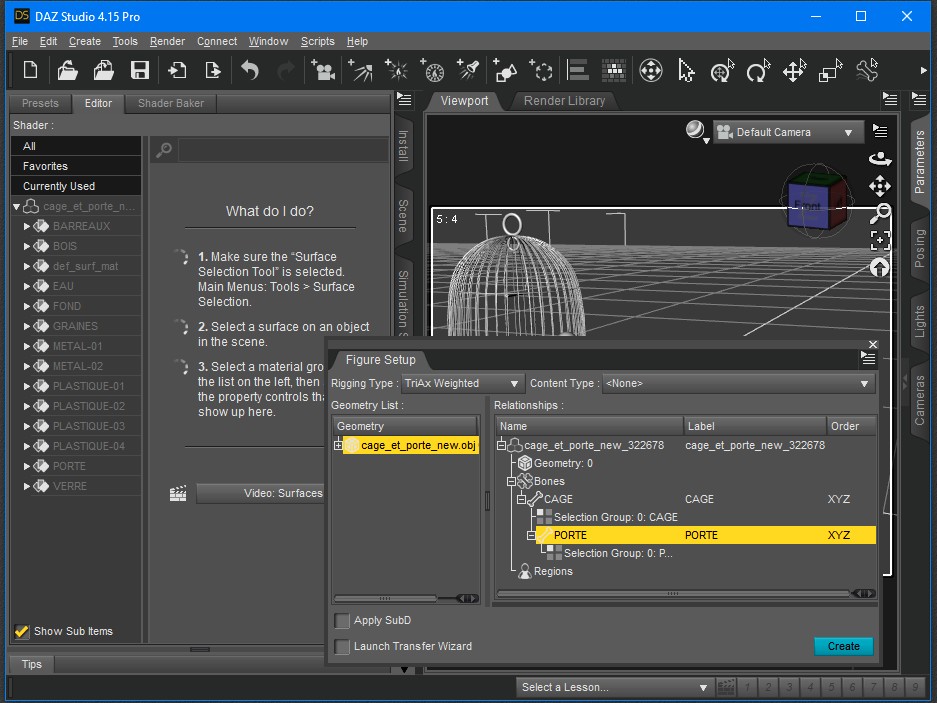
Task: Click the viewport view cube
Action: (x=816, y=202)
